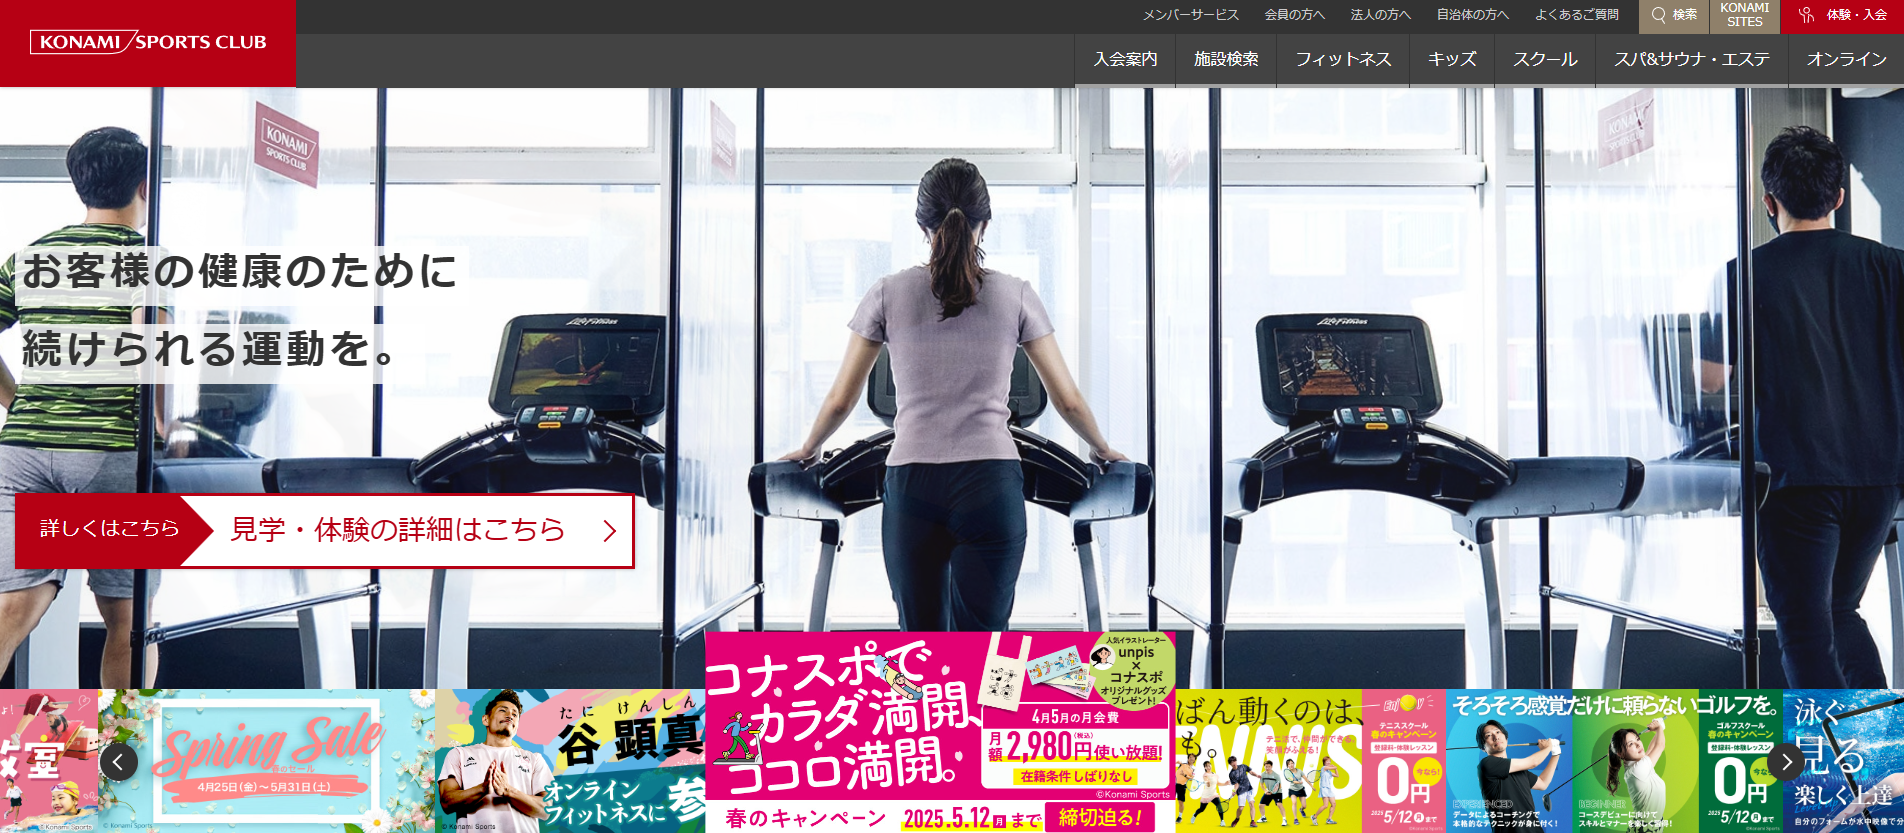Select the フィットネス menu item
Screen dimensions: 1904x833
1343,60
